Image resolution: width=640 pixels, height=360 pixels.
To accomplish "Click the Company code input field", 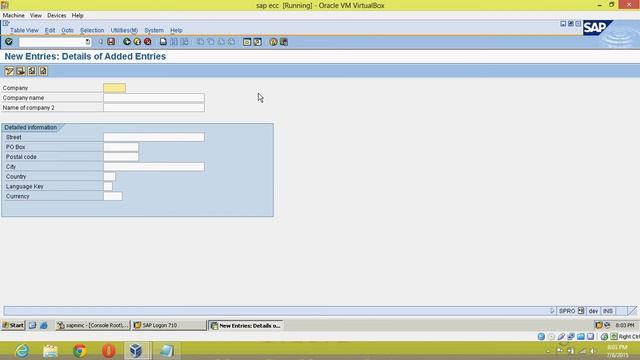I will (114, 88).
